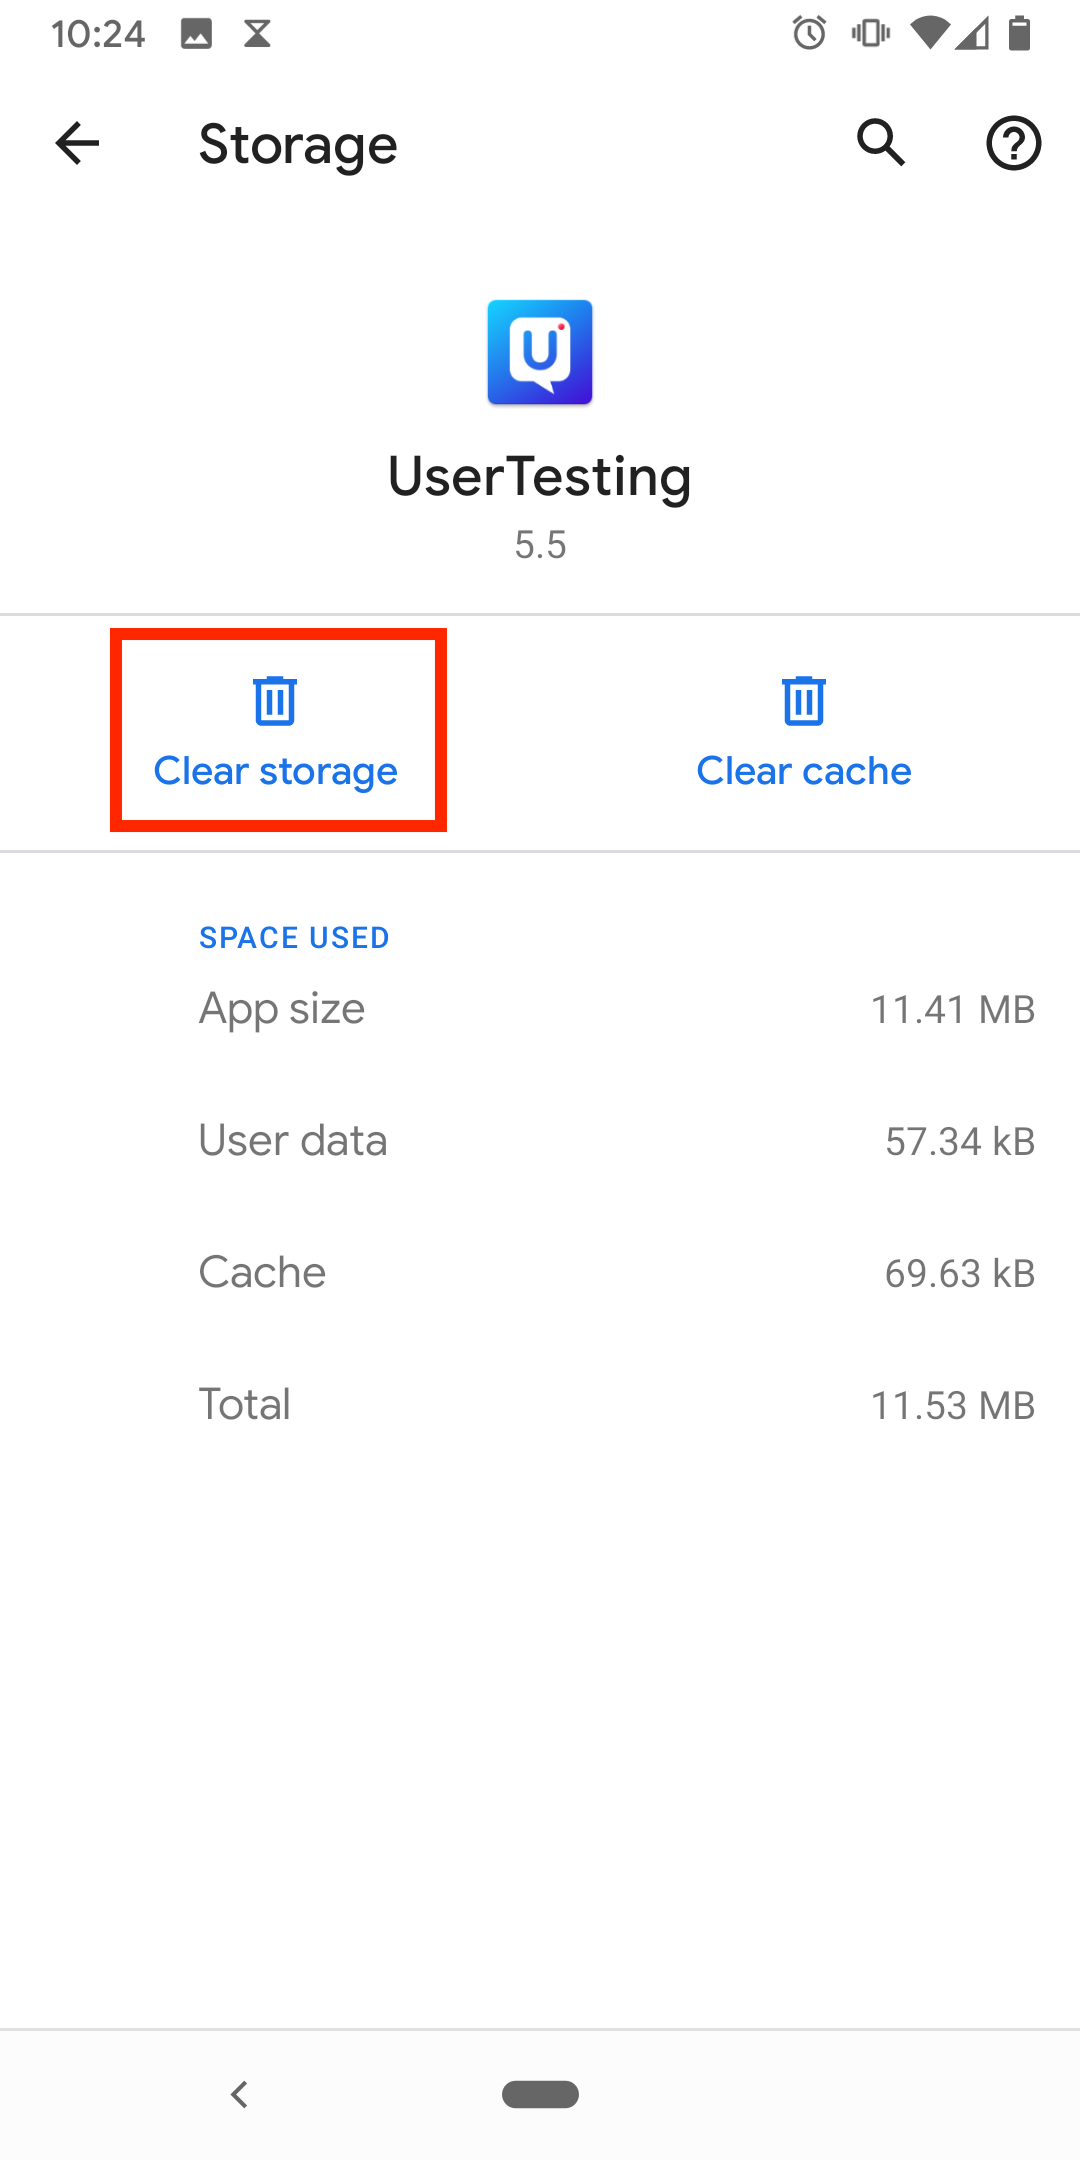
Task: Select the Cache size row
Action: click(x=540, y=1273)
